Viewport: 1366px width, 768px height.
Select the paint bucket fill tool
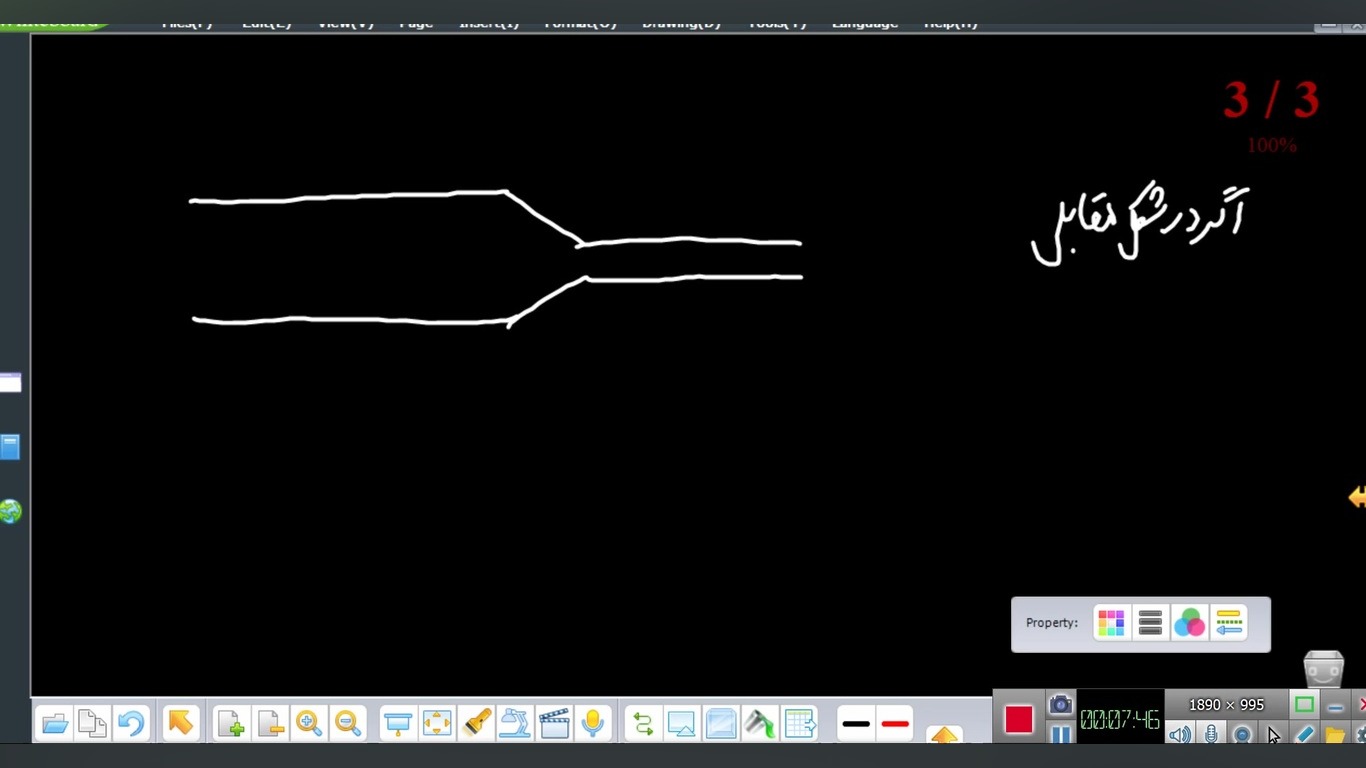(760, 722)
